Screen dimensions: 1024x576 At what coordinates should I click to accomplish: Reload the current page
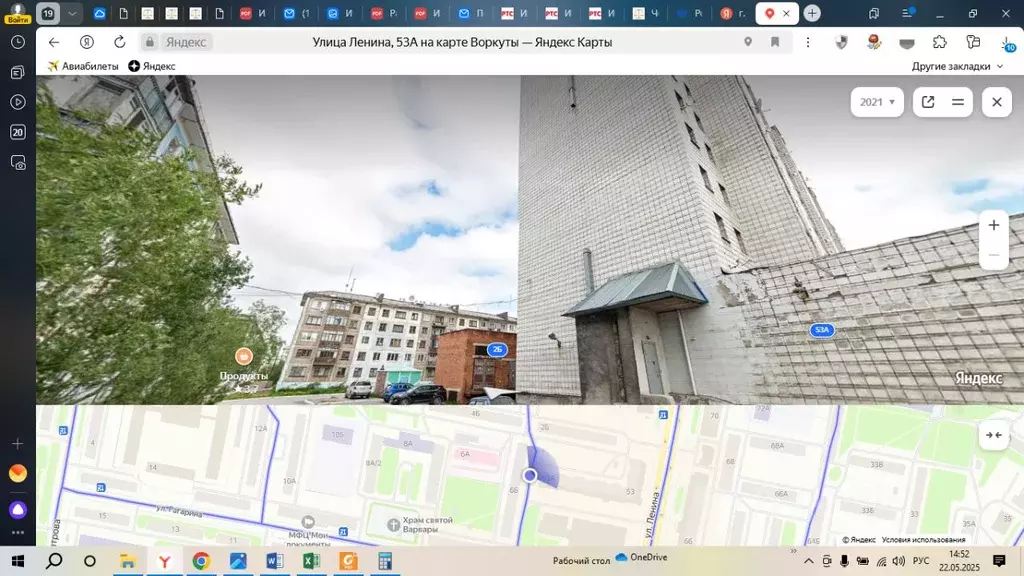point(120,42)
